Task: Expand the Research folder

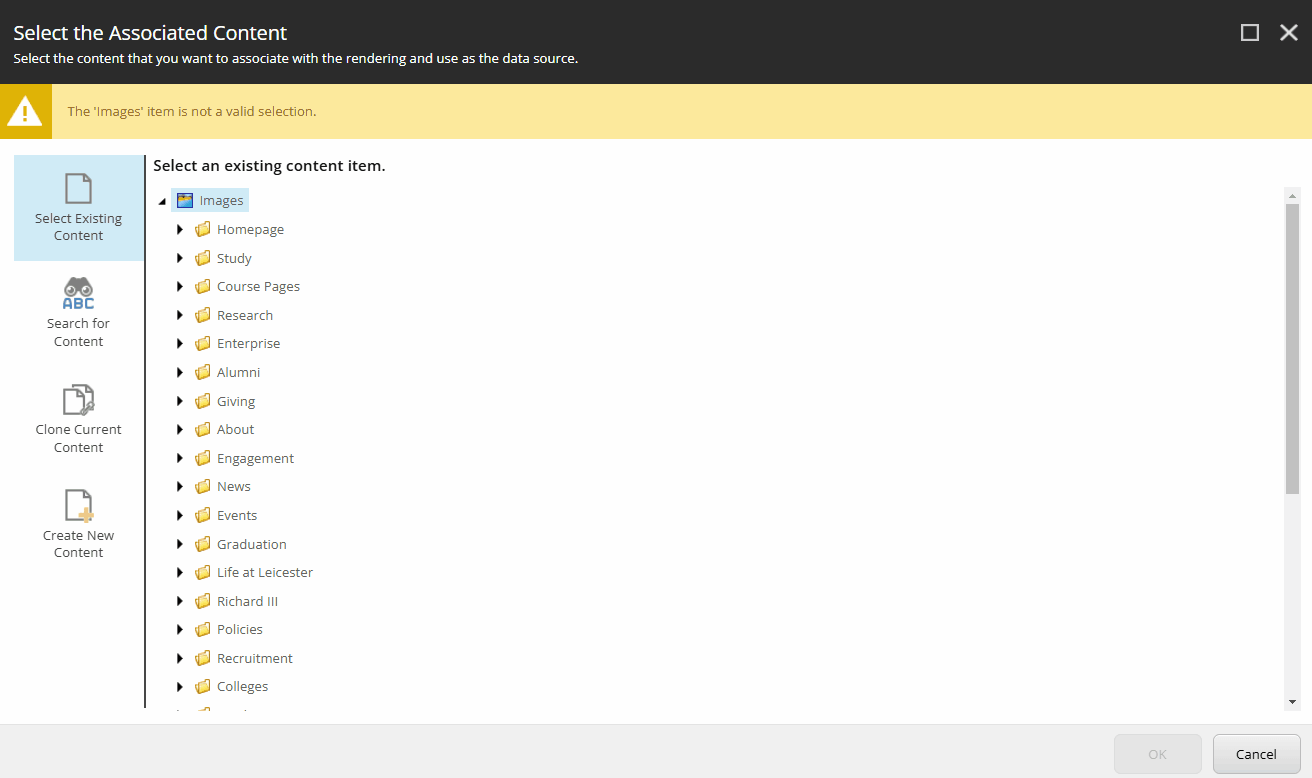Action: point(180,315)
